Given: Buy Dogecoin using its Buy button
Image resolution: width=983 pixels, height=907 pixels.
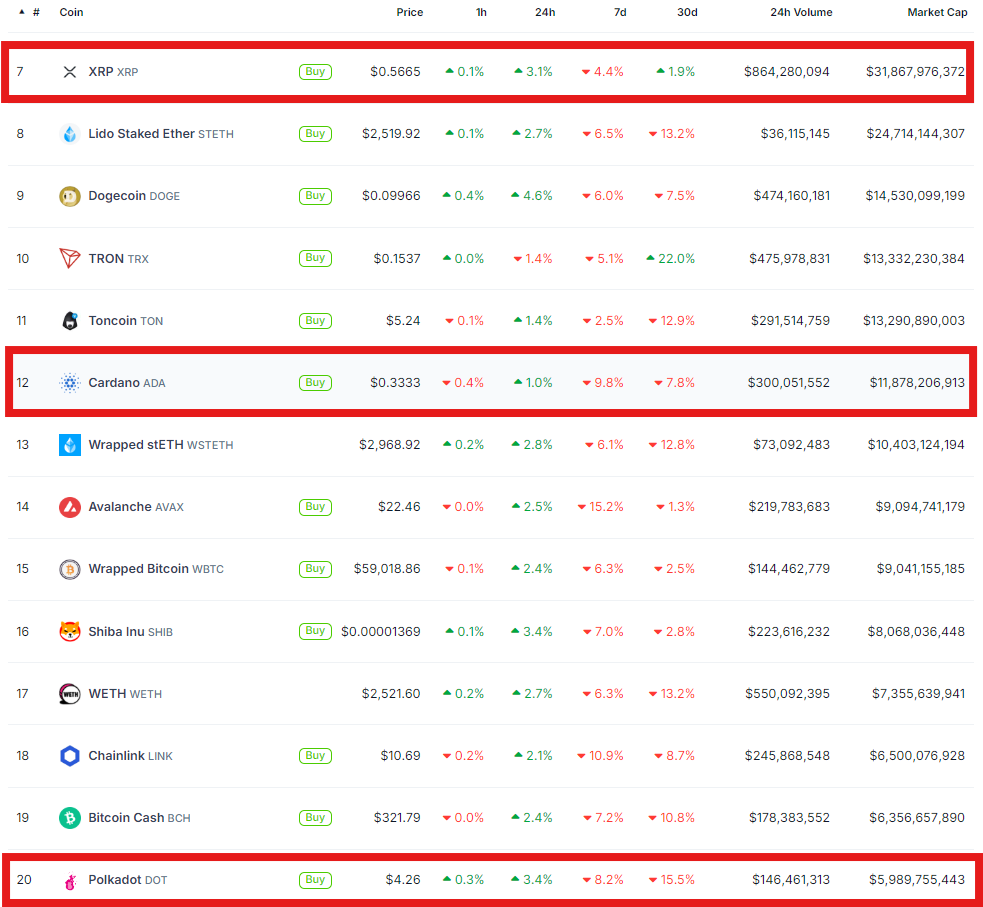Looking at the screenshot, I should coord(315,196).
